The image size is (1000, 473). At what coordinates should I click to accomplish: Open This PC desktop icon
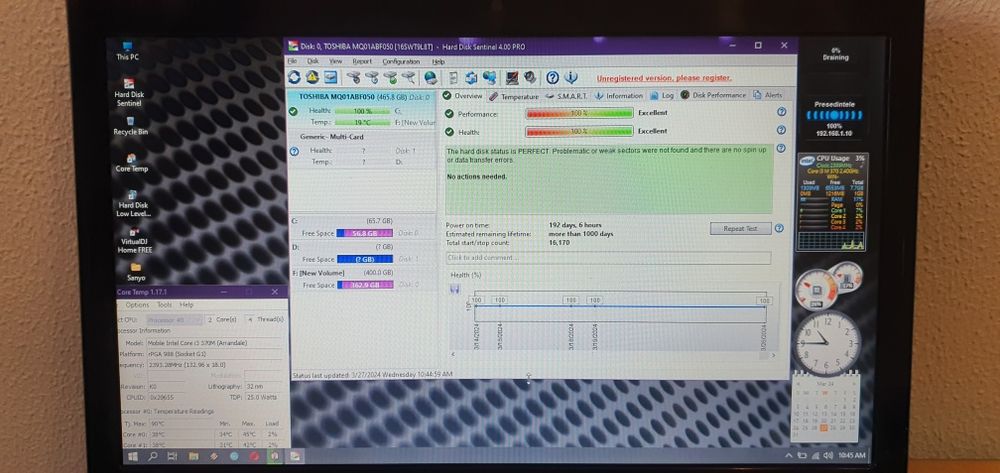(127, 50)
